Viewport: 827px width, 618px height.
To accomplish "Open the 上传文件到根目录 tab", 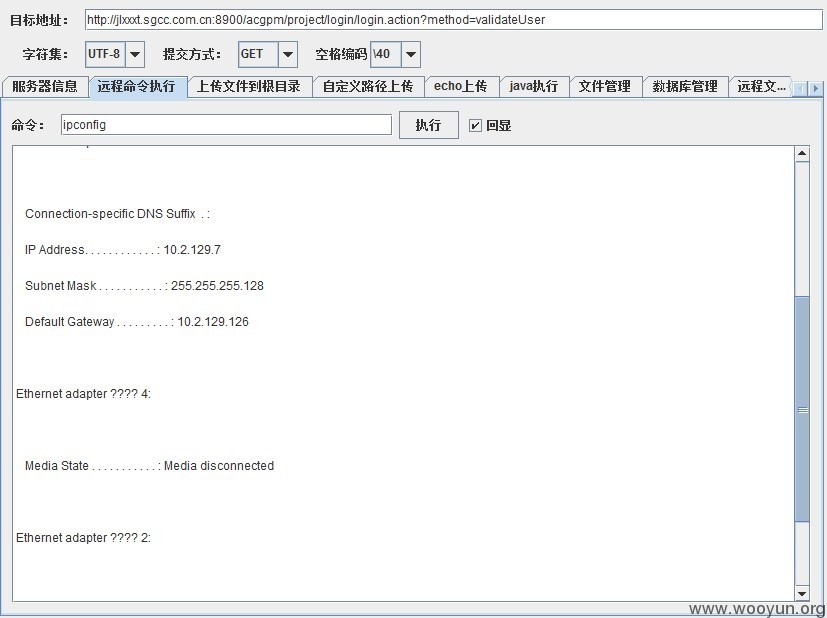I will (x=249, y=86).
